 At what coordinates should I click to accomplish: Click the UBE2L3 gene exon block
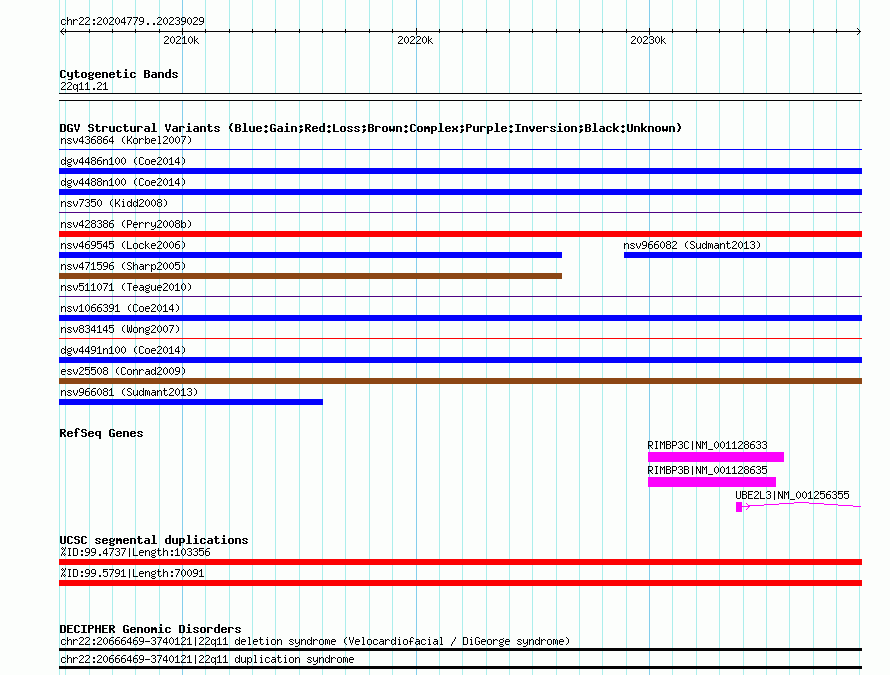pyautogui.click(x=739, y=507)
